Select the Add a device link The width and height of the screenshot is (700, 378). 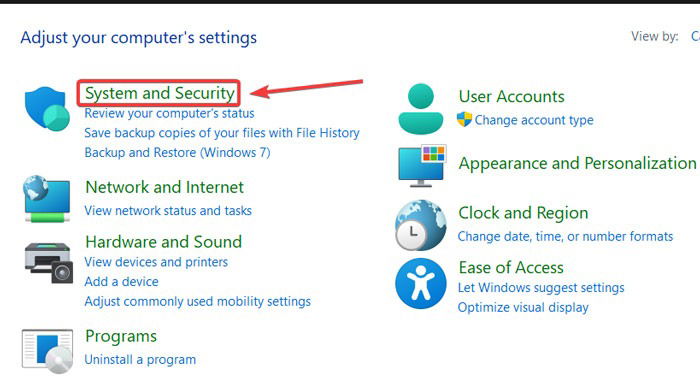click(121, 282)
